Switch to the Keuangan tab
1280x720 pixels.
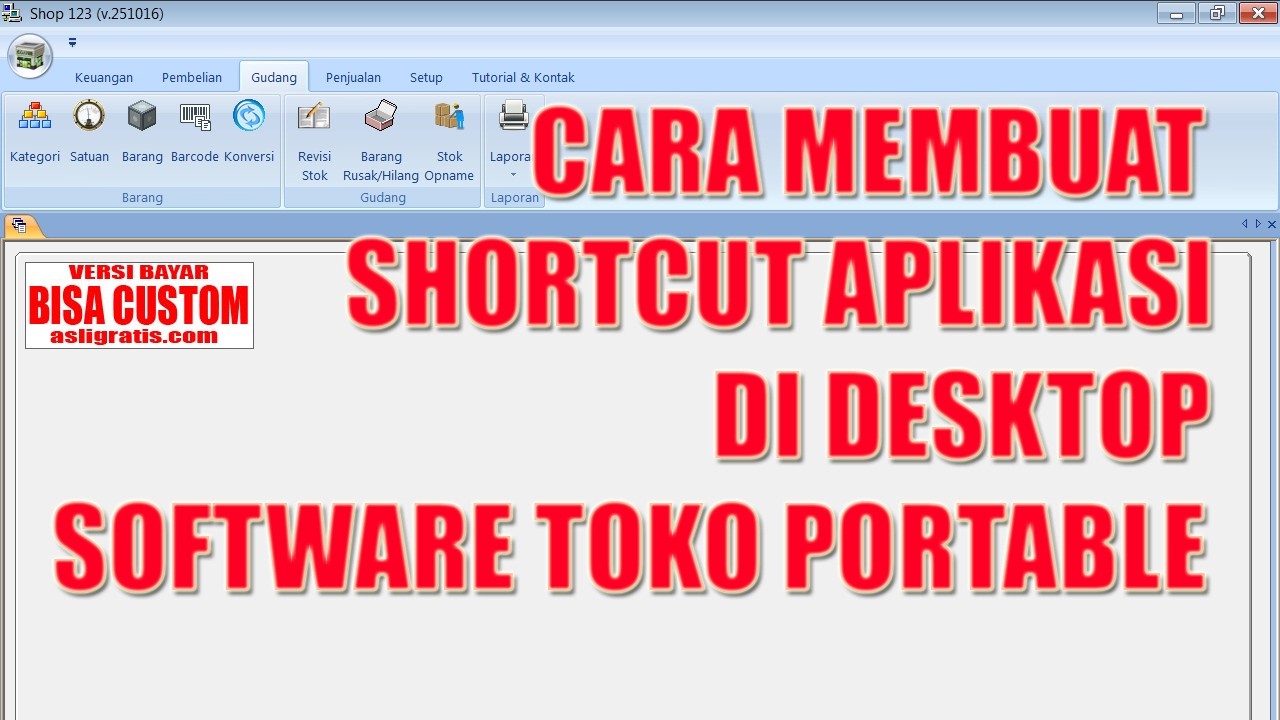[x=104, y=77]
